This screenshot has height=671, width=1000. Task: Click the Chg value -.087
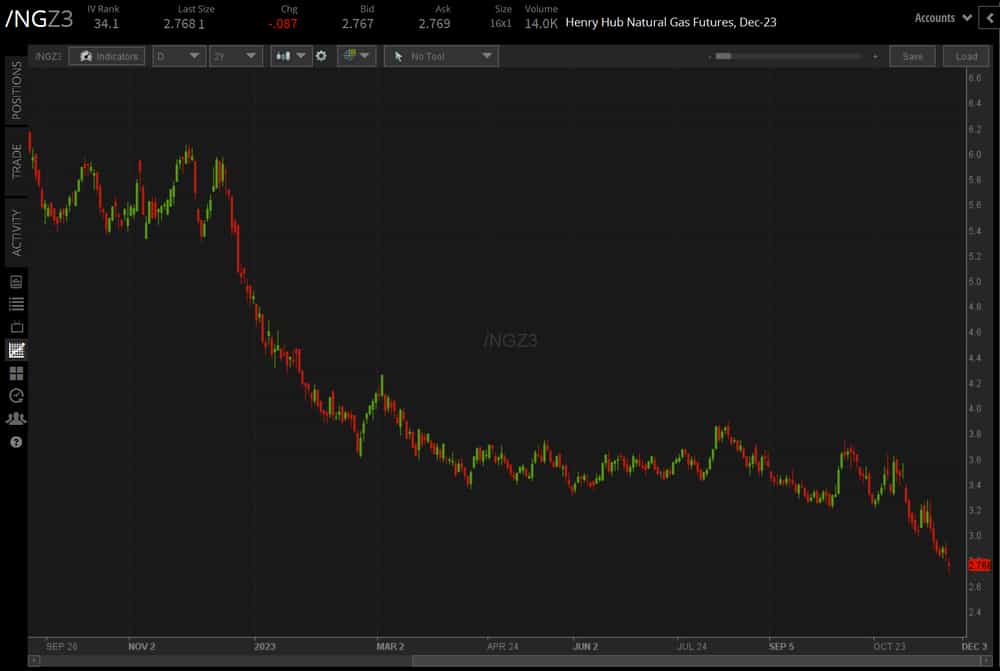click(283, 24)
